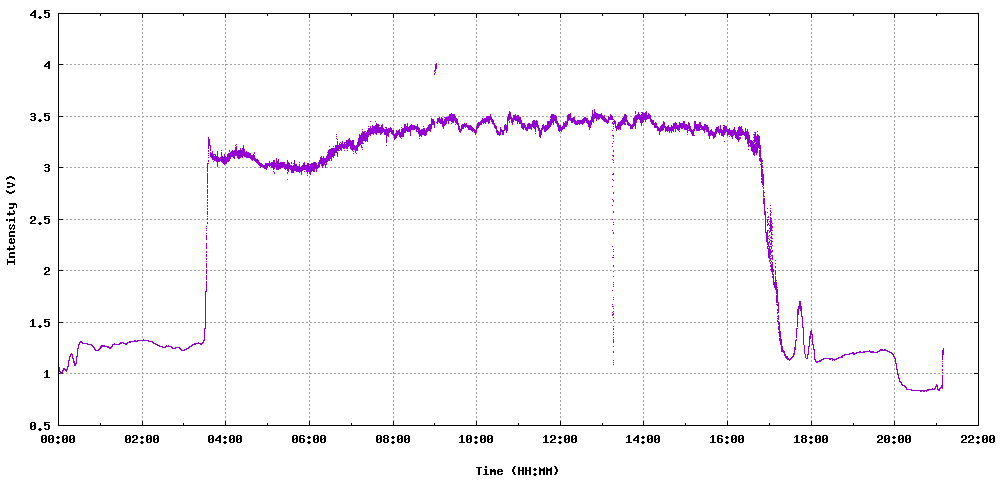The image size is (1000, 480).
Task: Click the 14:00 x-axis tick label
Action: click(643, 439)
